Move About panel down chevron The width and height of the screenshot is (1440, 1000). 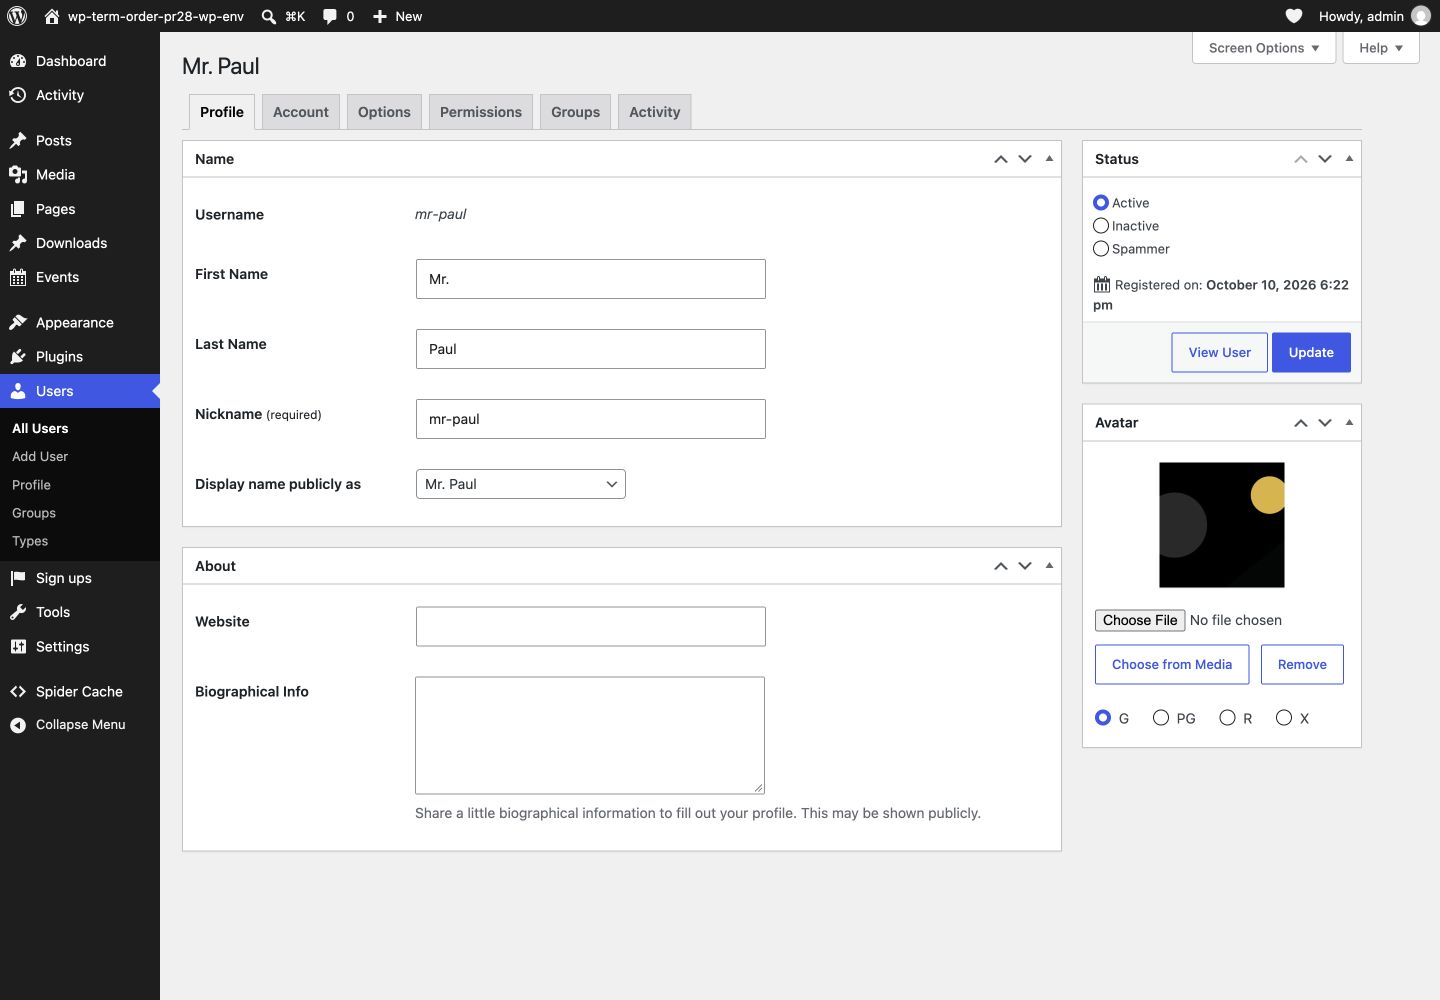(x=1025, y=566)
